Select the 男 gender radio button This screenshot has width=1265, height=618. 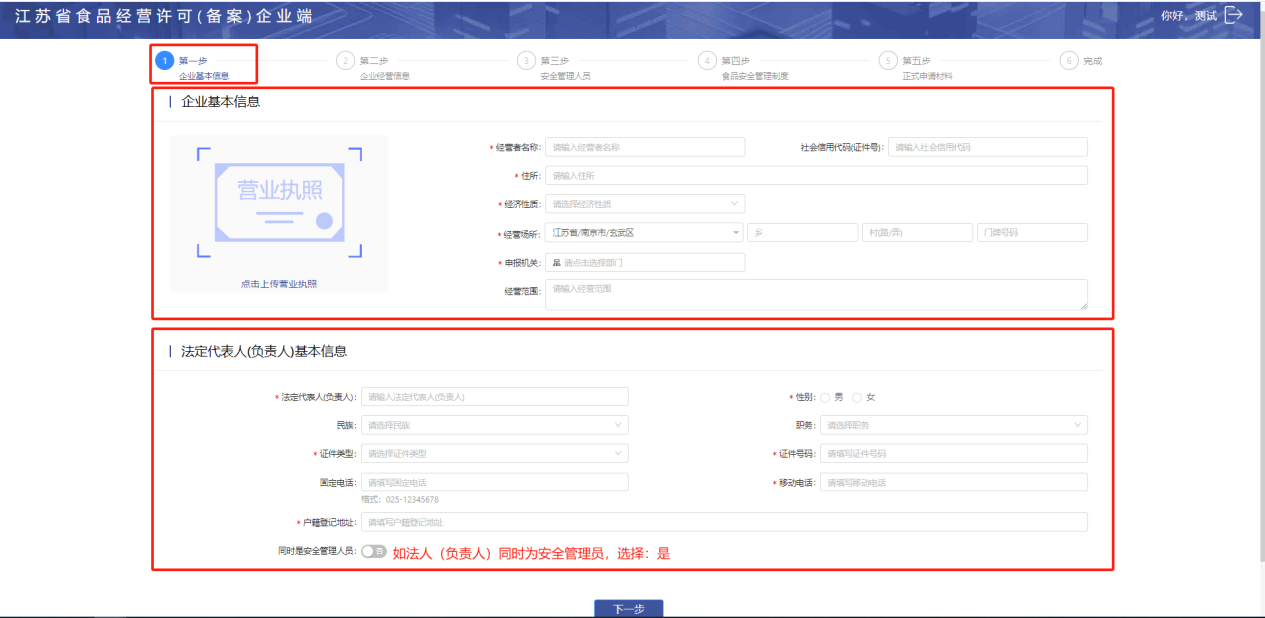(x=825, y=397)
